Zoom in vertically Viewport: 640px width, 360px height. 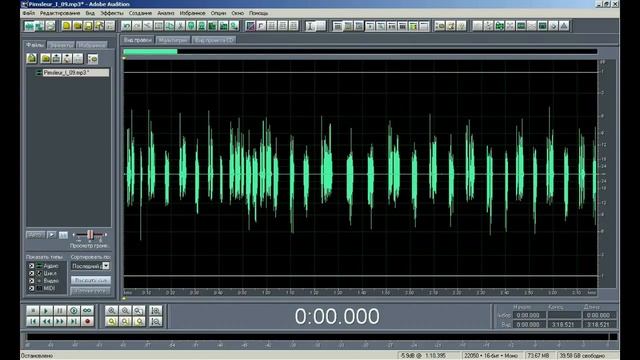click(156, 311)
